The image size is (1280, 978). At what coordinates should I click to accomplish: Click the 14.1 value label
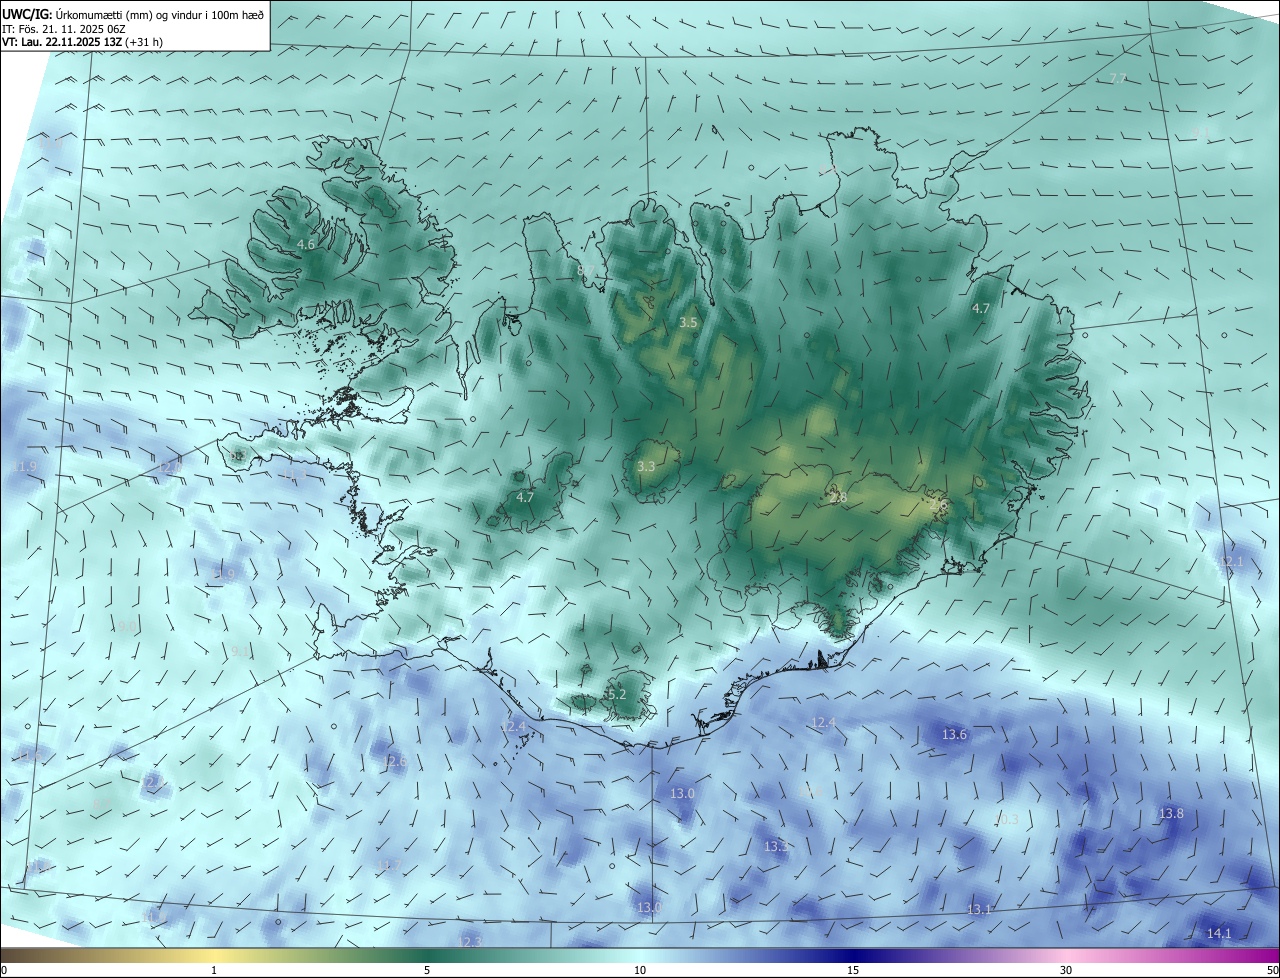pos(1219,933)
